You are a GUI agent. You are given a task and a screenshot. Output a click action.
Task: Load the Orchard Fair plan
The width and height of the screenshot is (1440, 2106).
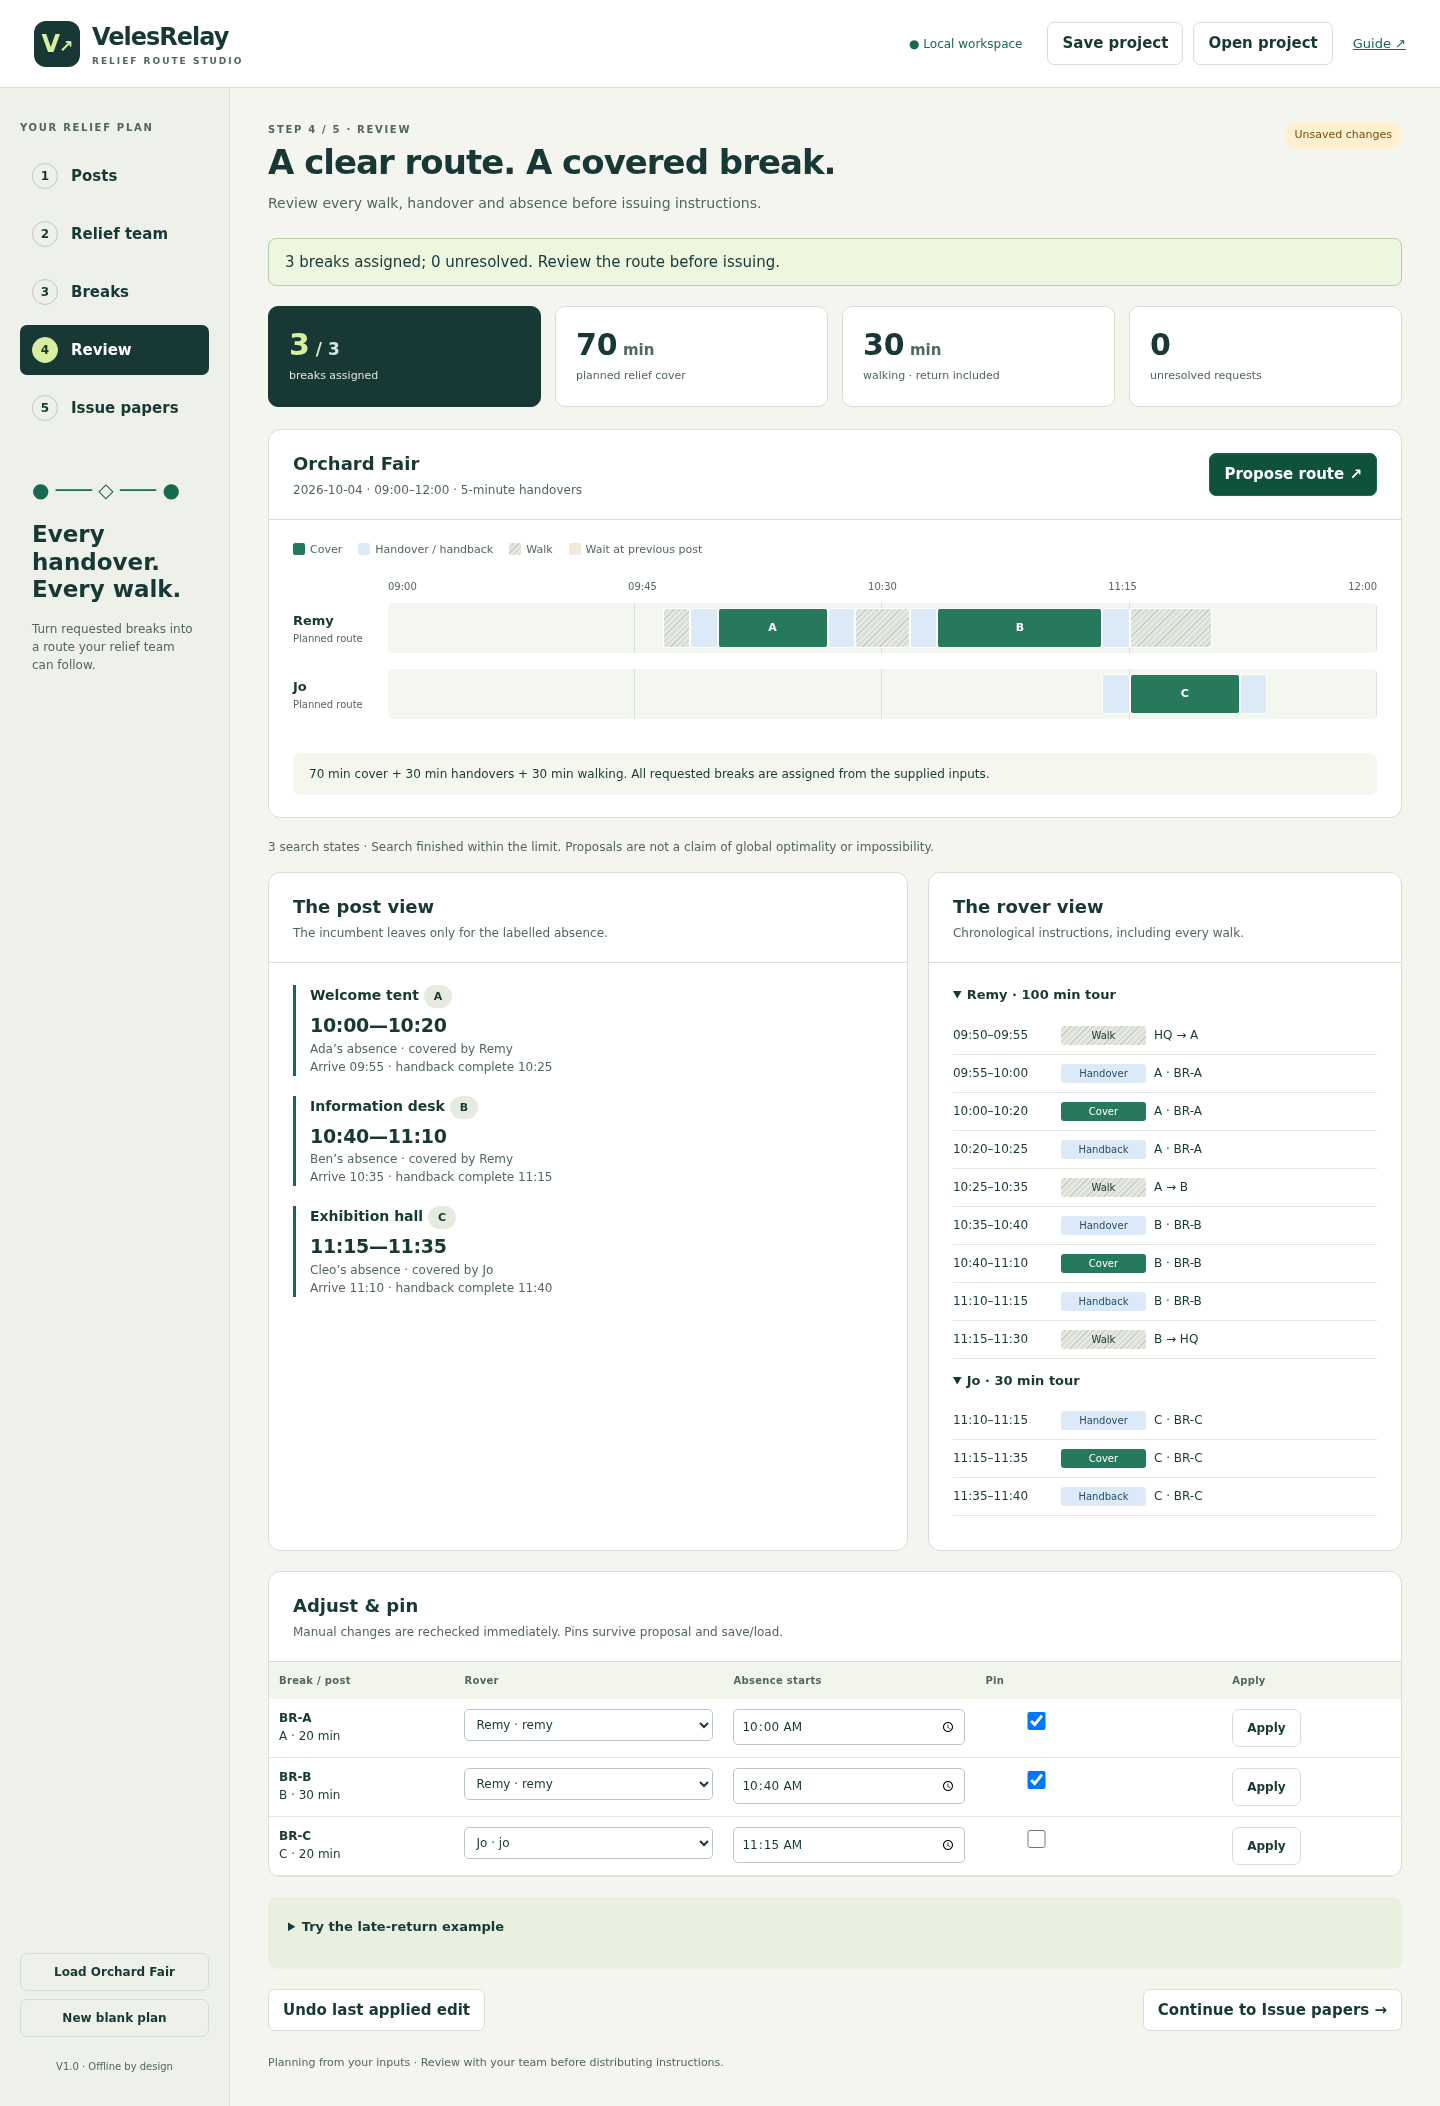[114, 1972]
